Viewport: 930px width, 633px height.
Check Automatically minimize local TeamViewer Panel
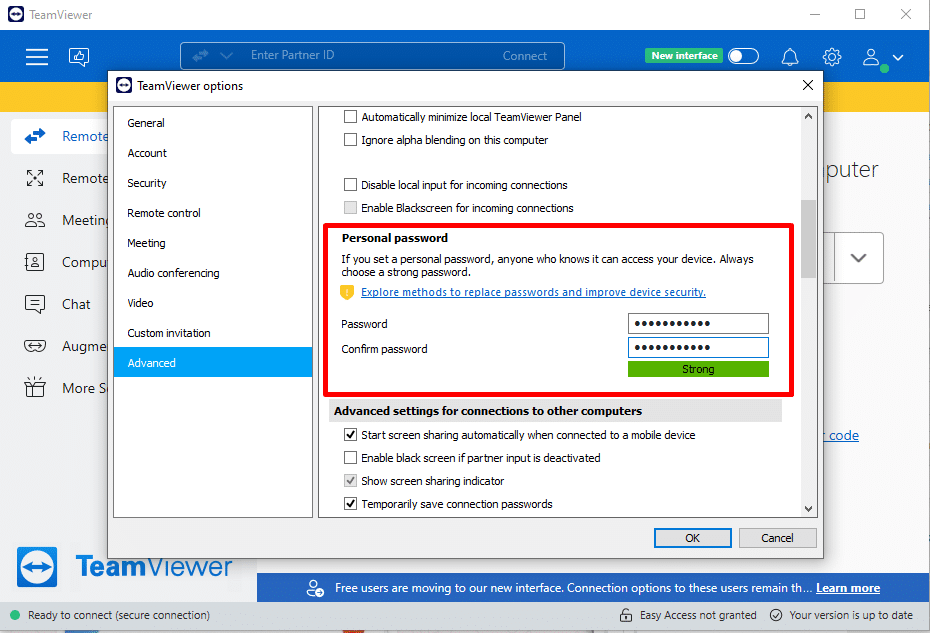[351, 117]
